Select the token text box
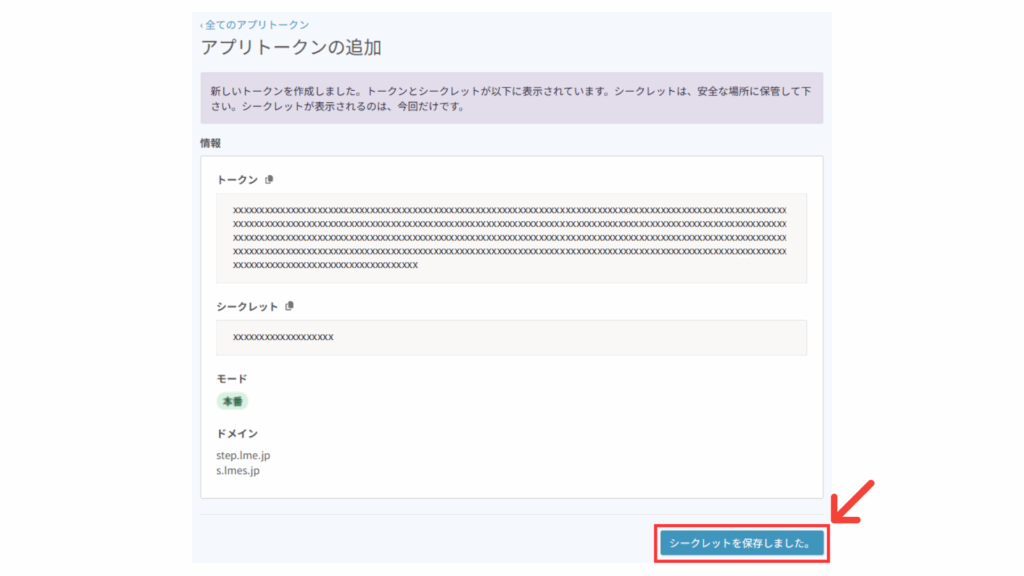 pyautogui.click(x=511, y=238)
